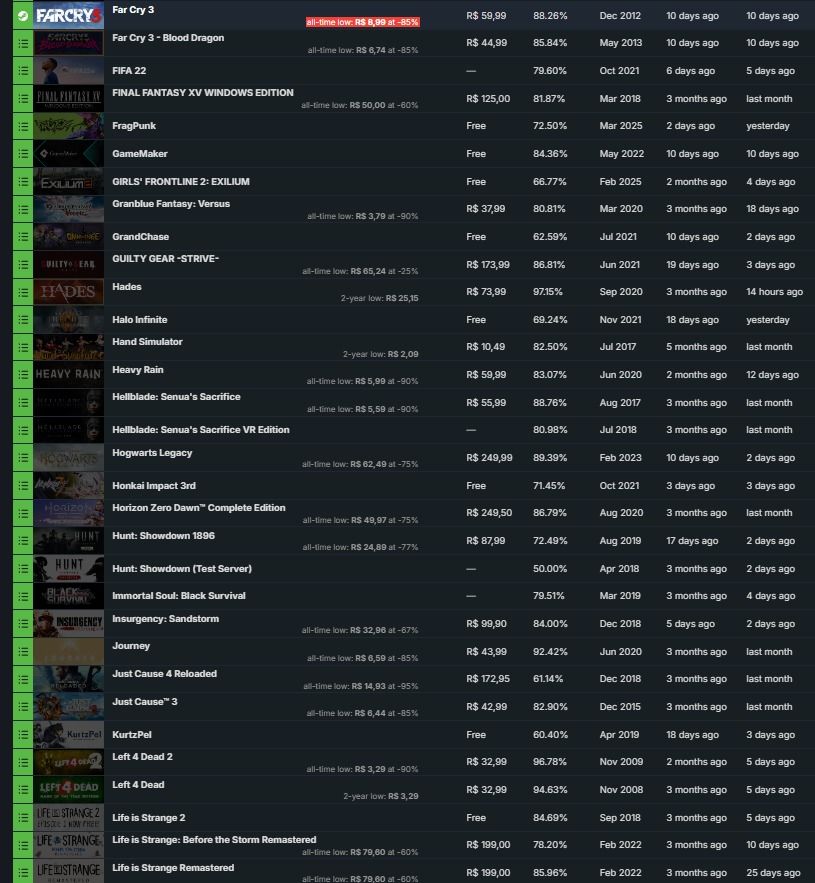Select the Nov 2009 release date

(x=621, y=762)
